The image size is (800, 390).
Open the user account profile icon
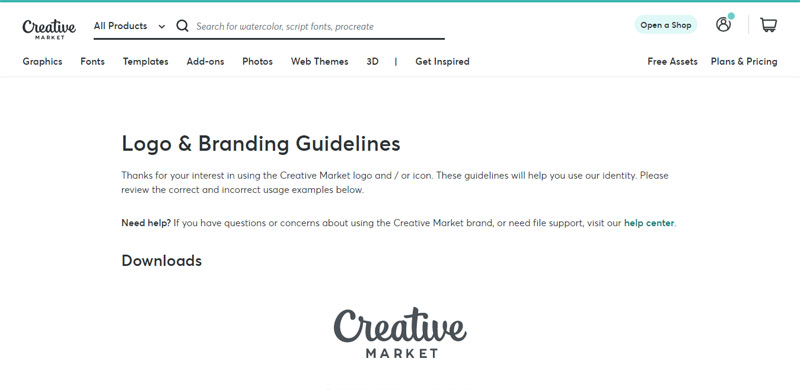[723, 25]
